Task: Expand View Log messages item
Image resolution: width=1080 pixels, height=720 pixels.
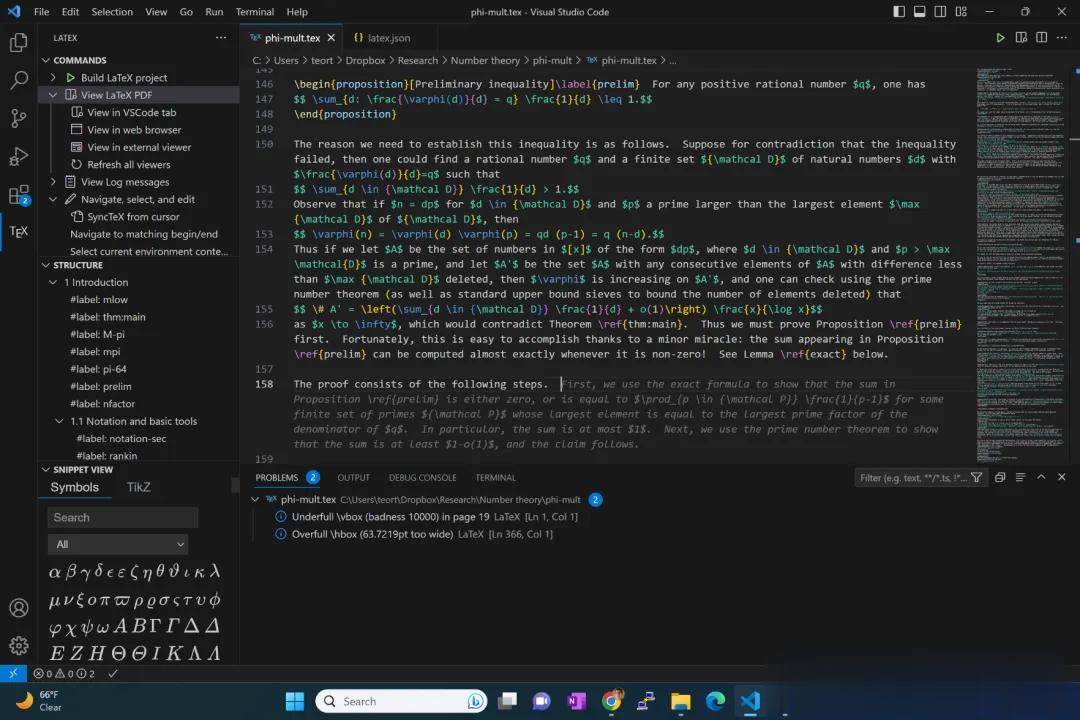Action: click(53, 182)
